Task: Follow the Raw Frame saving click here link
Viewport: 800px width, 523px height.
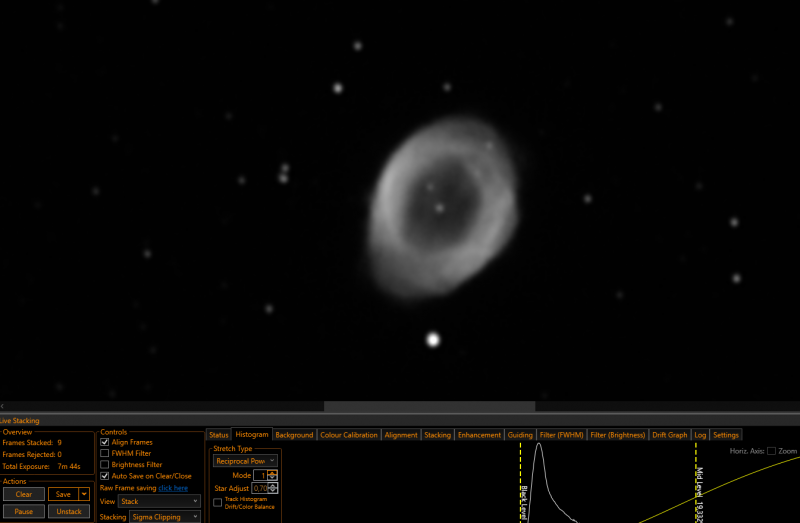Action: (x=173, y=488)
